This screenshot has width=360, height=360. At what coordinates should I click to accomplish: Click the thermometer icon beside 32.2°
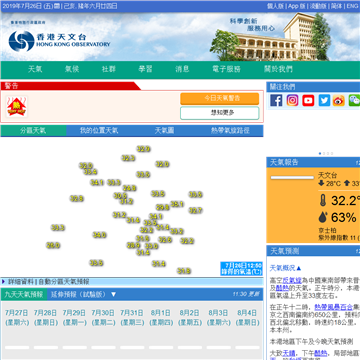(x=322, y=201)
